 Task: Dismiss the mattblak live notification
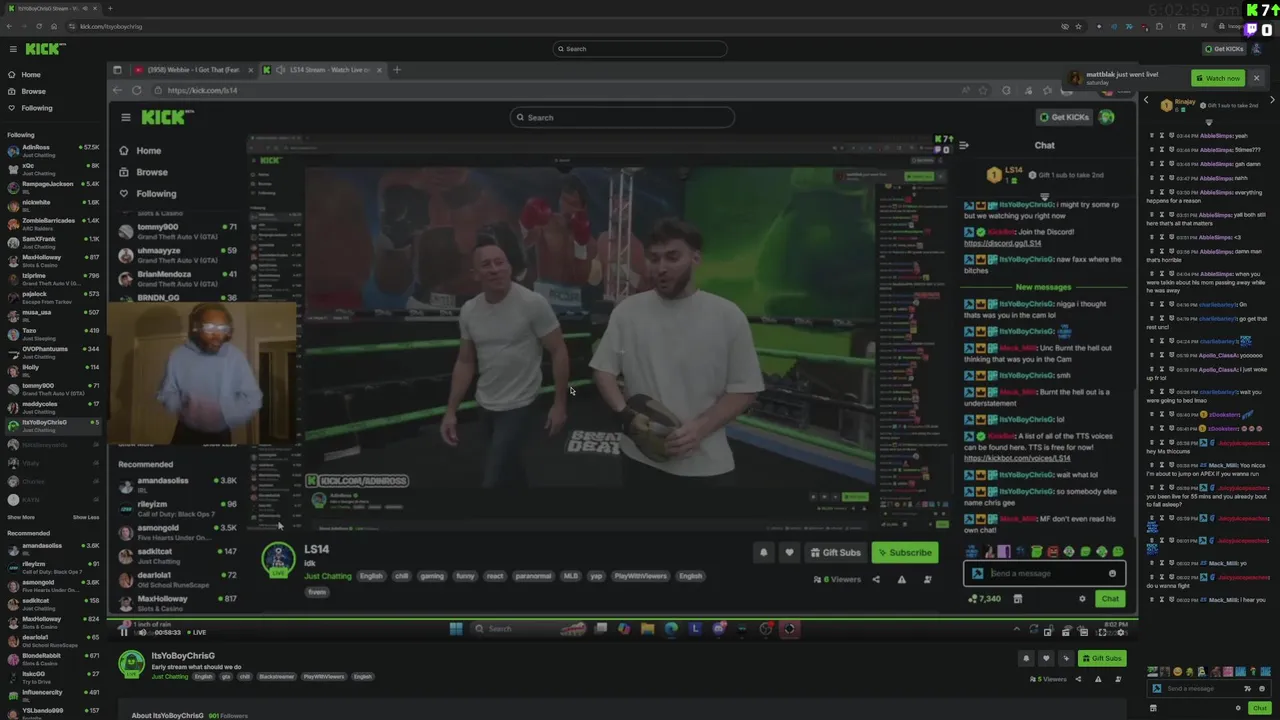pos(1256,78)
